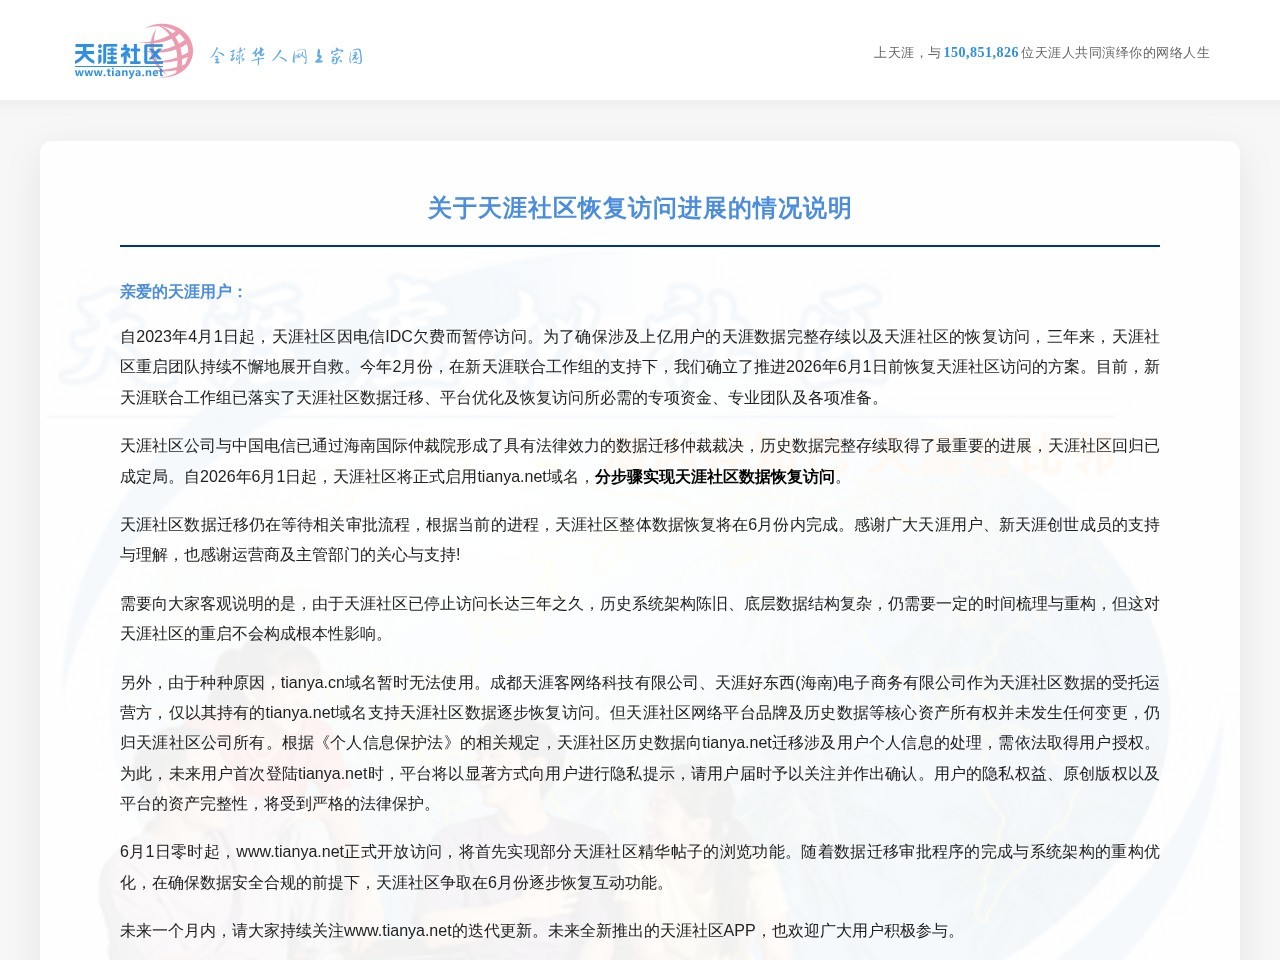The height and width of the screenshot is (960, 1280).
Task: Click paragraph starting 另外，由于种种原因
Action: pos(640,743)
